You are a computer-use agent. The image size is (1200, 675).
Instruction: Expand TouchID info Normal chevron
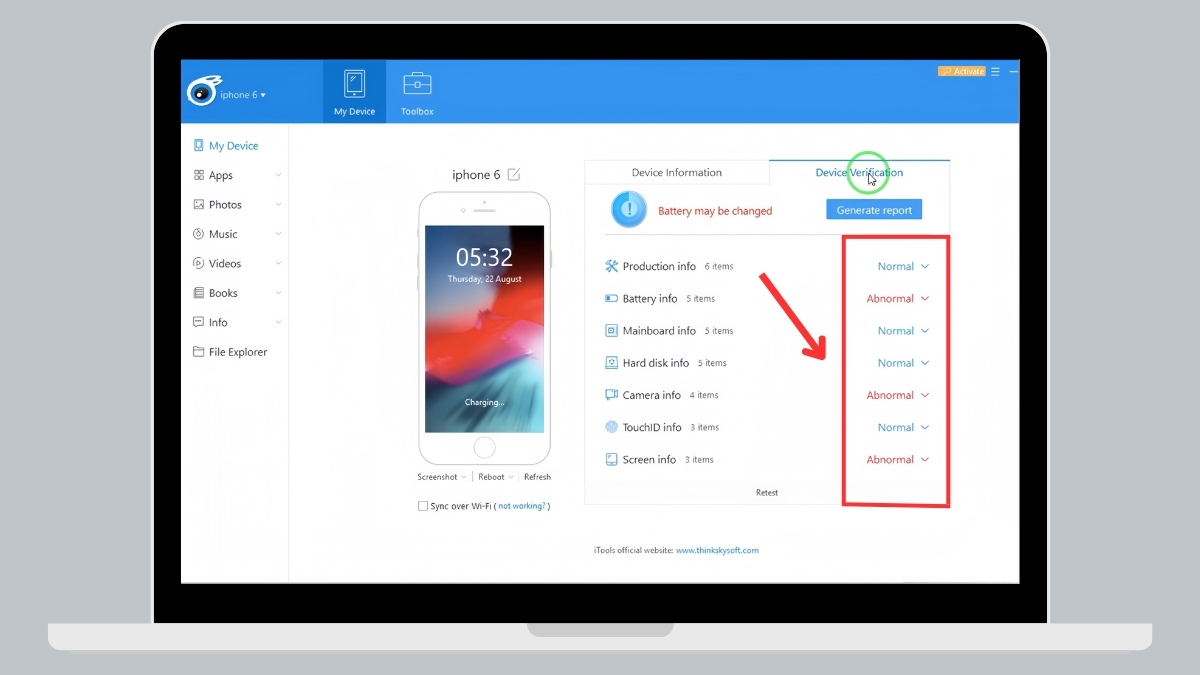(925, 427)
